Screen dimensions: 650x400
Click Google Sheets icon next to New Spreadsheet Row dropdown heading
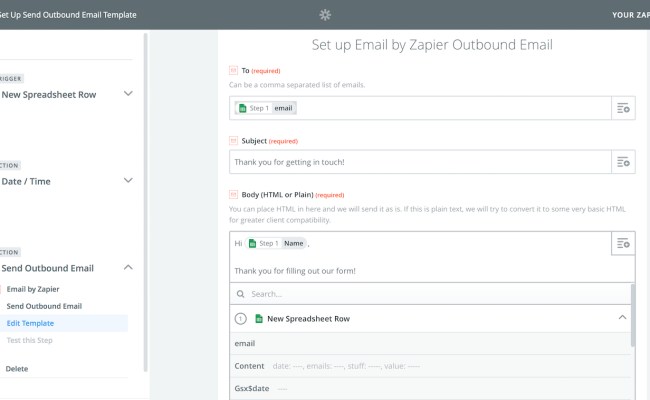259,319
